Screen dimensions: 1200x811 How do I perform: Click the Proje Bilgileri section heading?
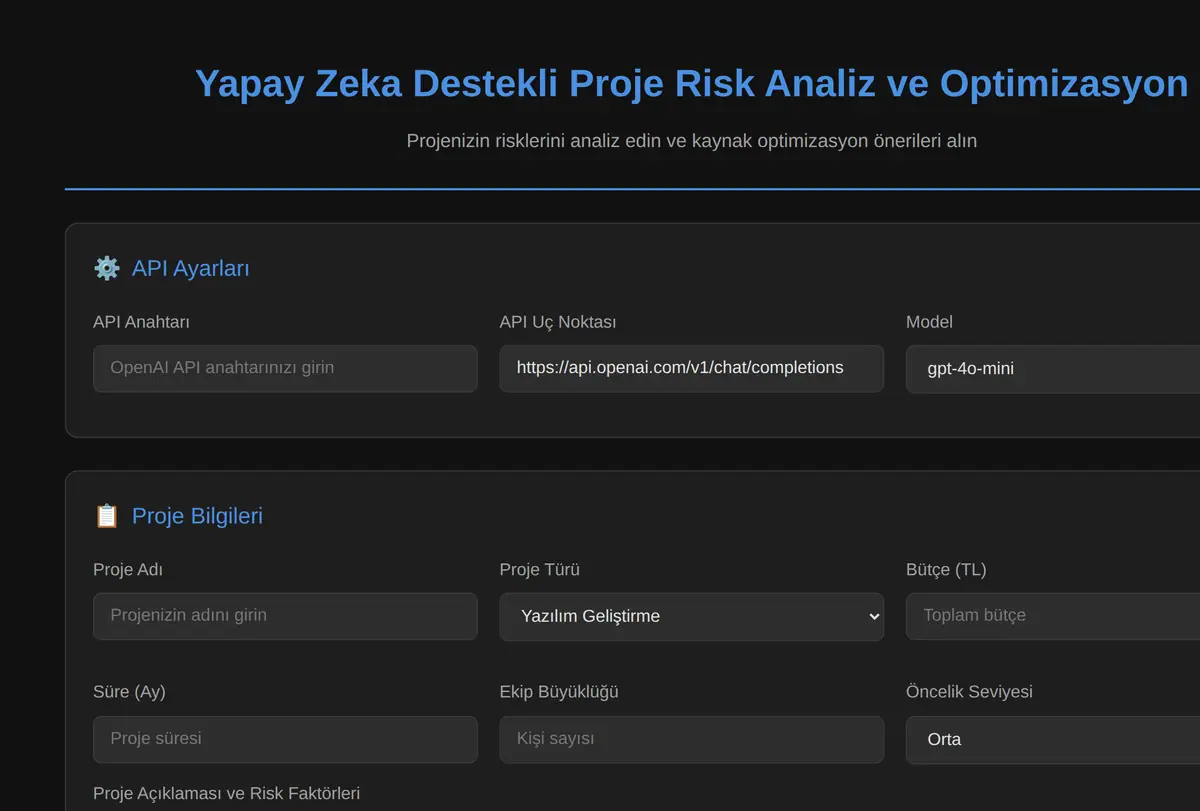(198, 516)
